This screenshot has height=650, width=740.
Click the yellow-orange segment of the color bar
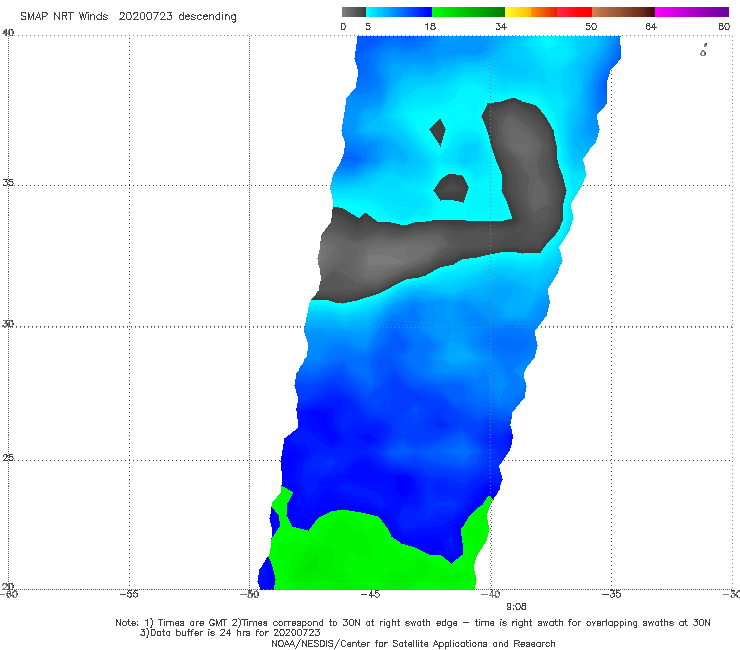(531, 12)
